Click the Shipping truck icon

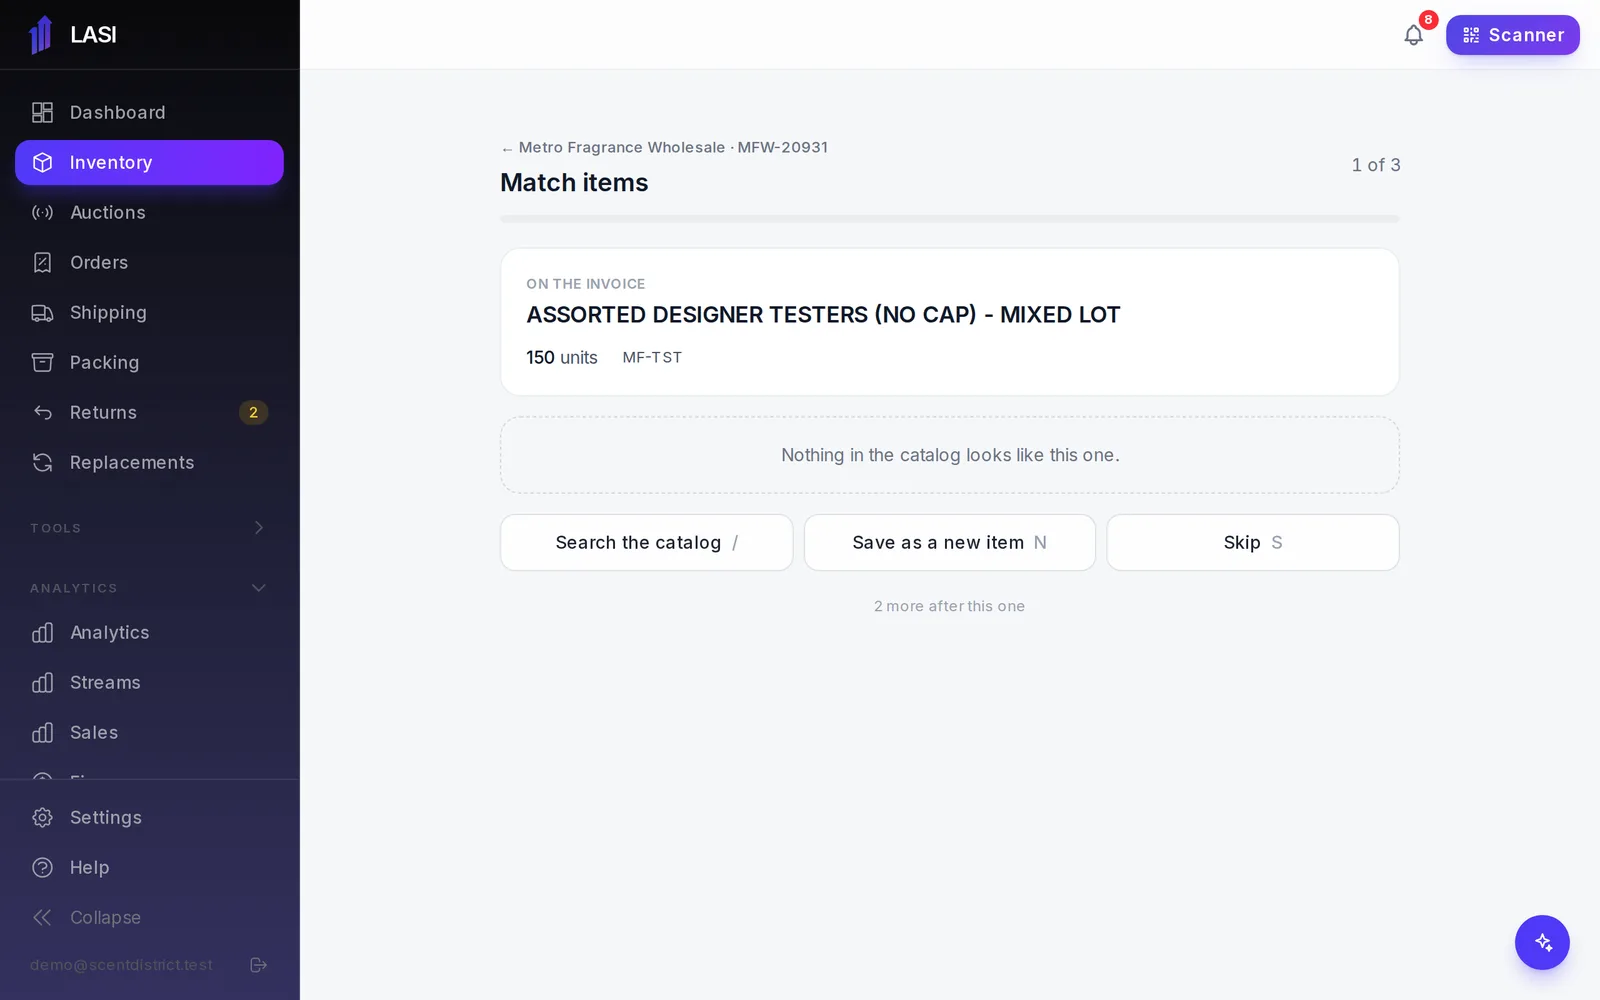[42, 312]
